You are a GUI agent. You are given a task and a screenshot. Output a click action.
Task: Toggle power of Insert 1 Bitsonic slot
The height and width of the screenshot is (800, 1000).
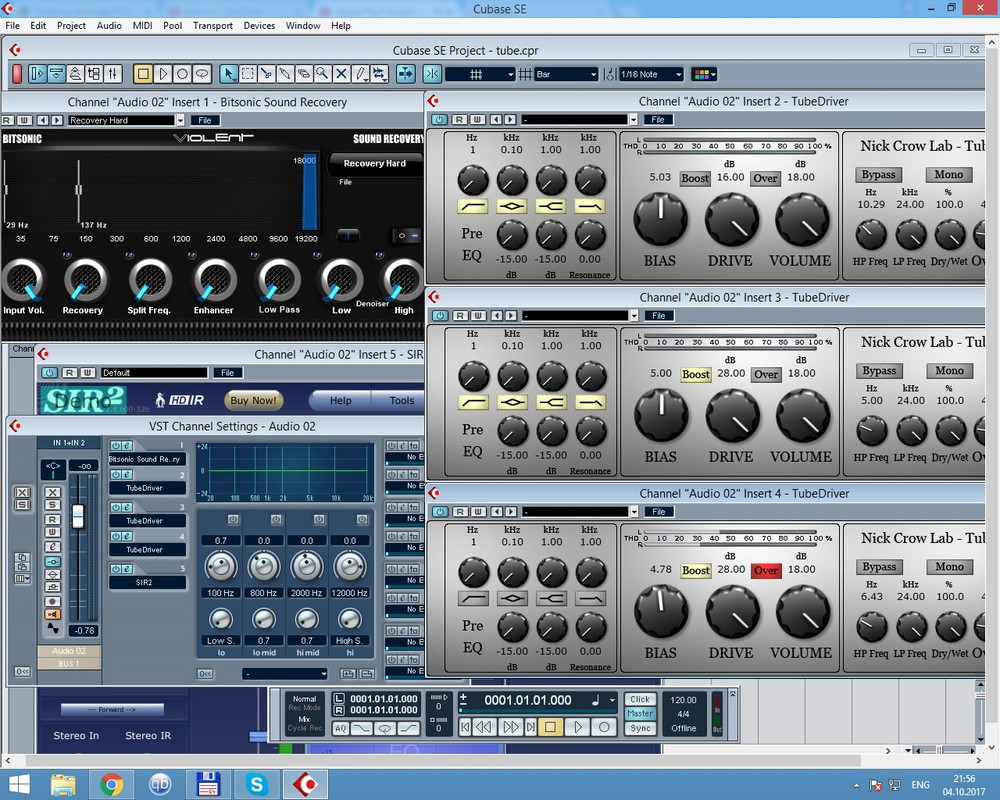(115, 445)
